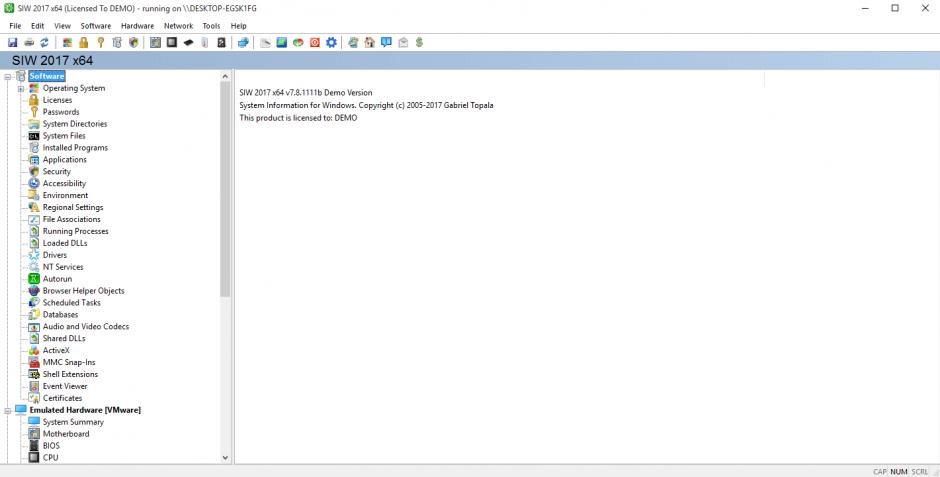This screenshot has height=477, width=940.
Task: Select ActiveX tree item
Action: click(56, 351)
